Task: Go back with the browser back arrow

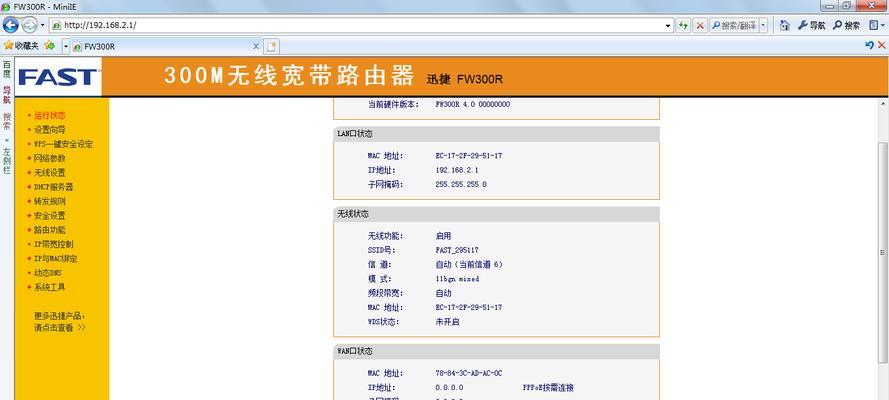Action: pyautogui.click(x=10, y=25)
